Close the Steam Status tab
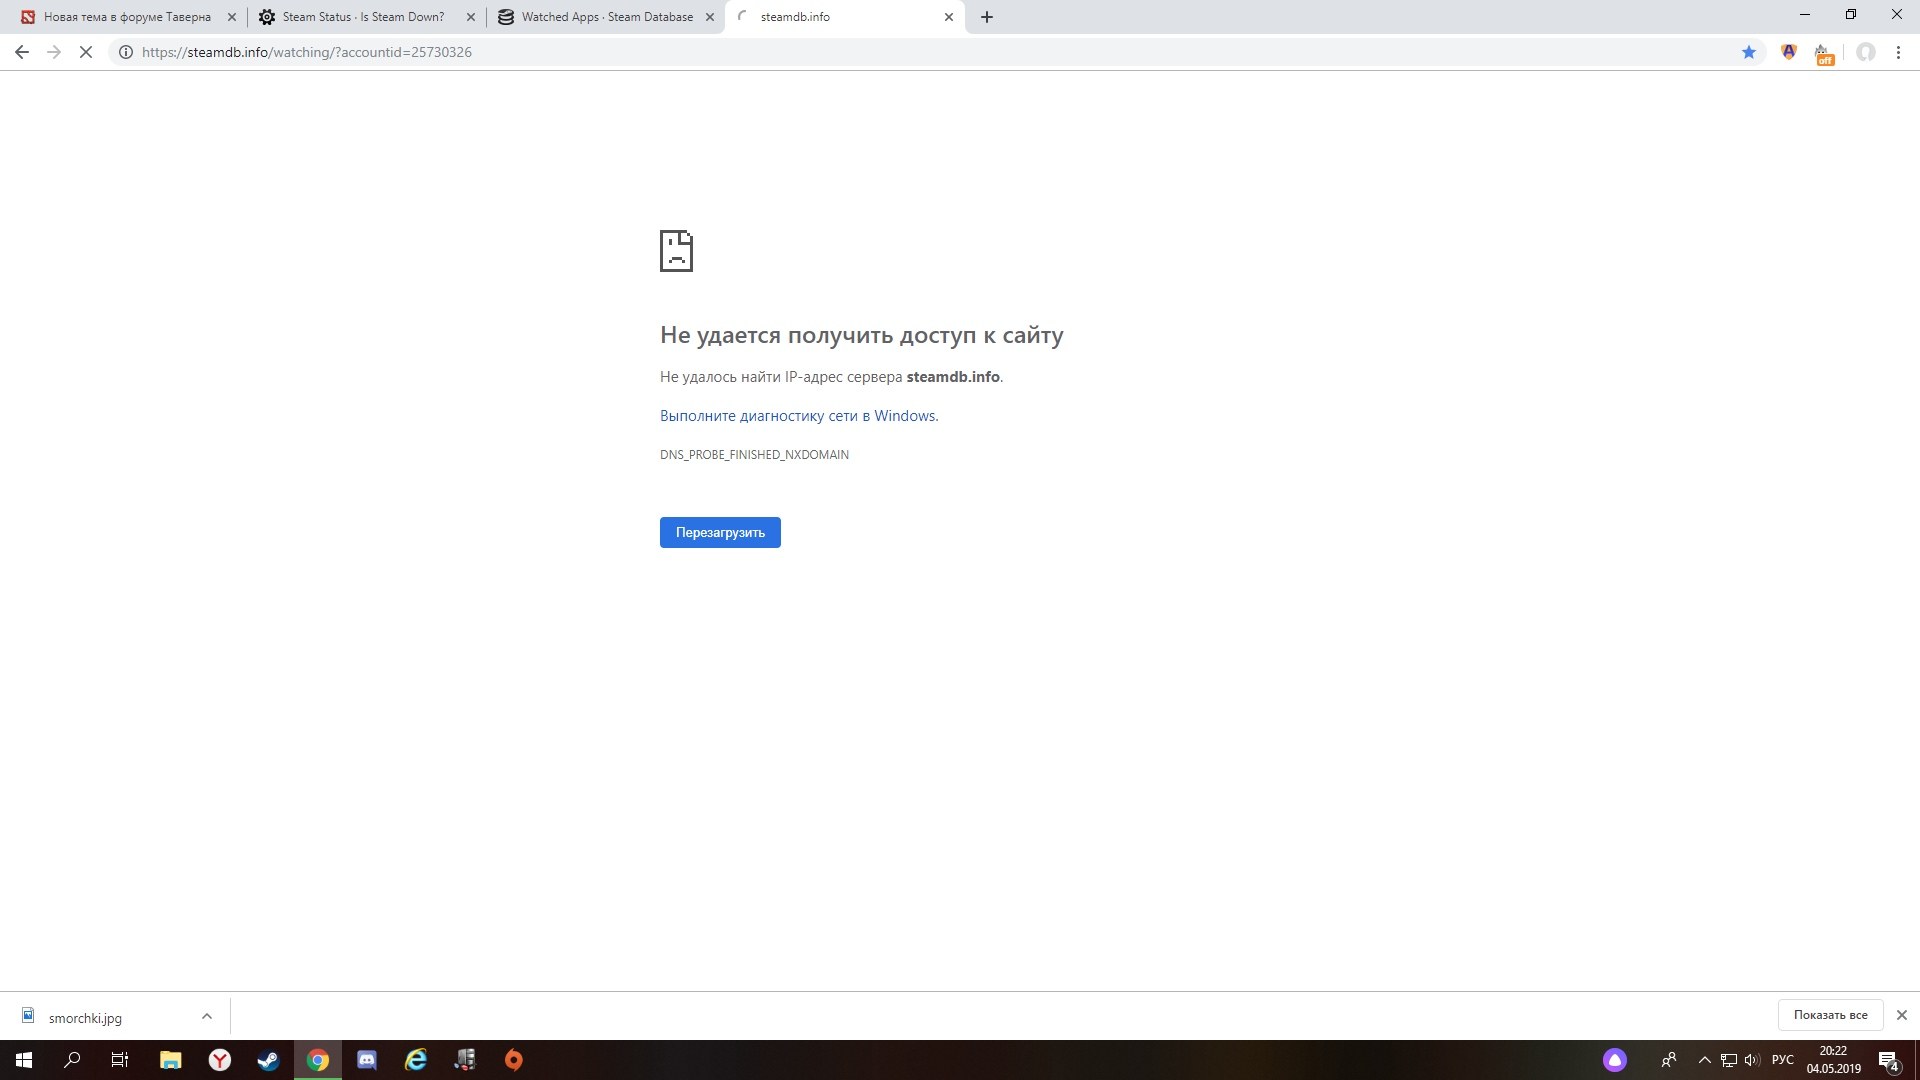Screen dimensions: 1920x1080 tap(471, 17)
